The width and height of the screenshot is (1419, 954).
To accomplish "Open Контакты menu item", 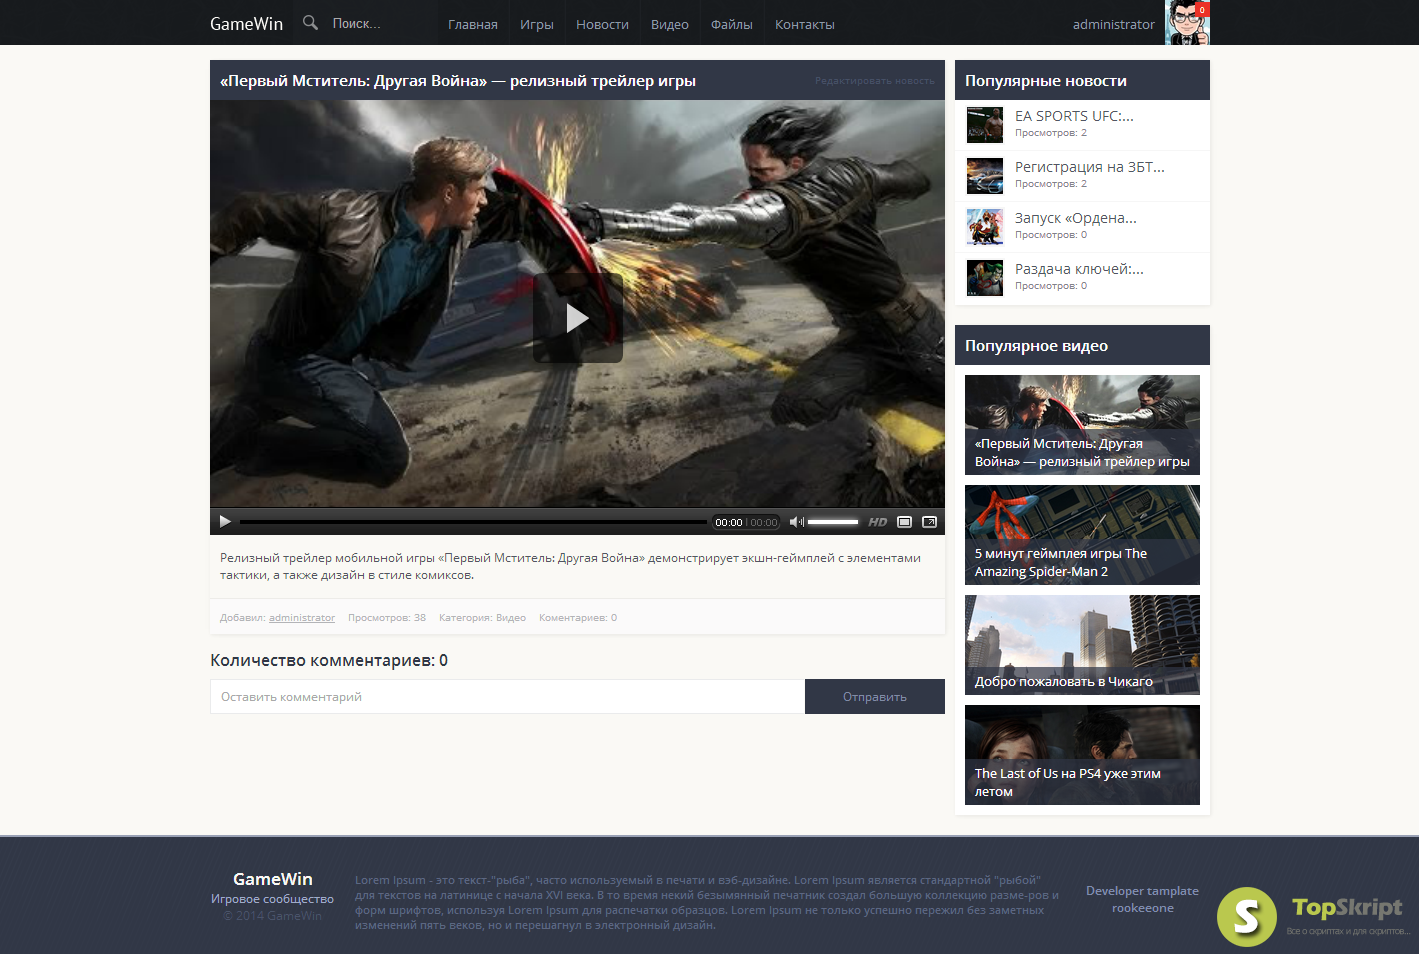I will pos(805,24).
